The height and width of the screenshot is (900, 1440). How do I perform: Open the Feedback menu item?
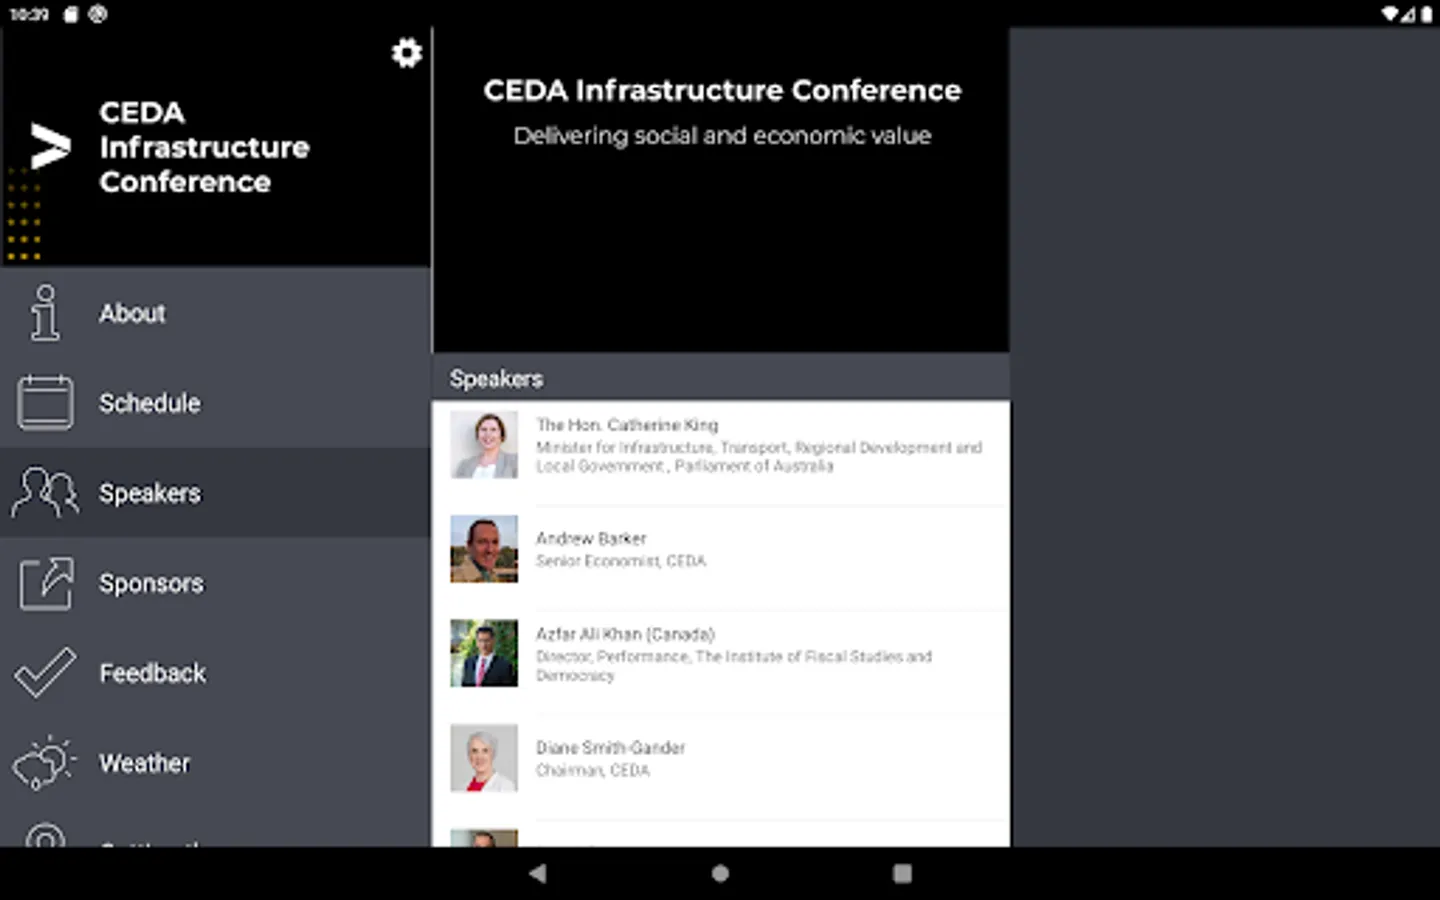pos(216,673)
